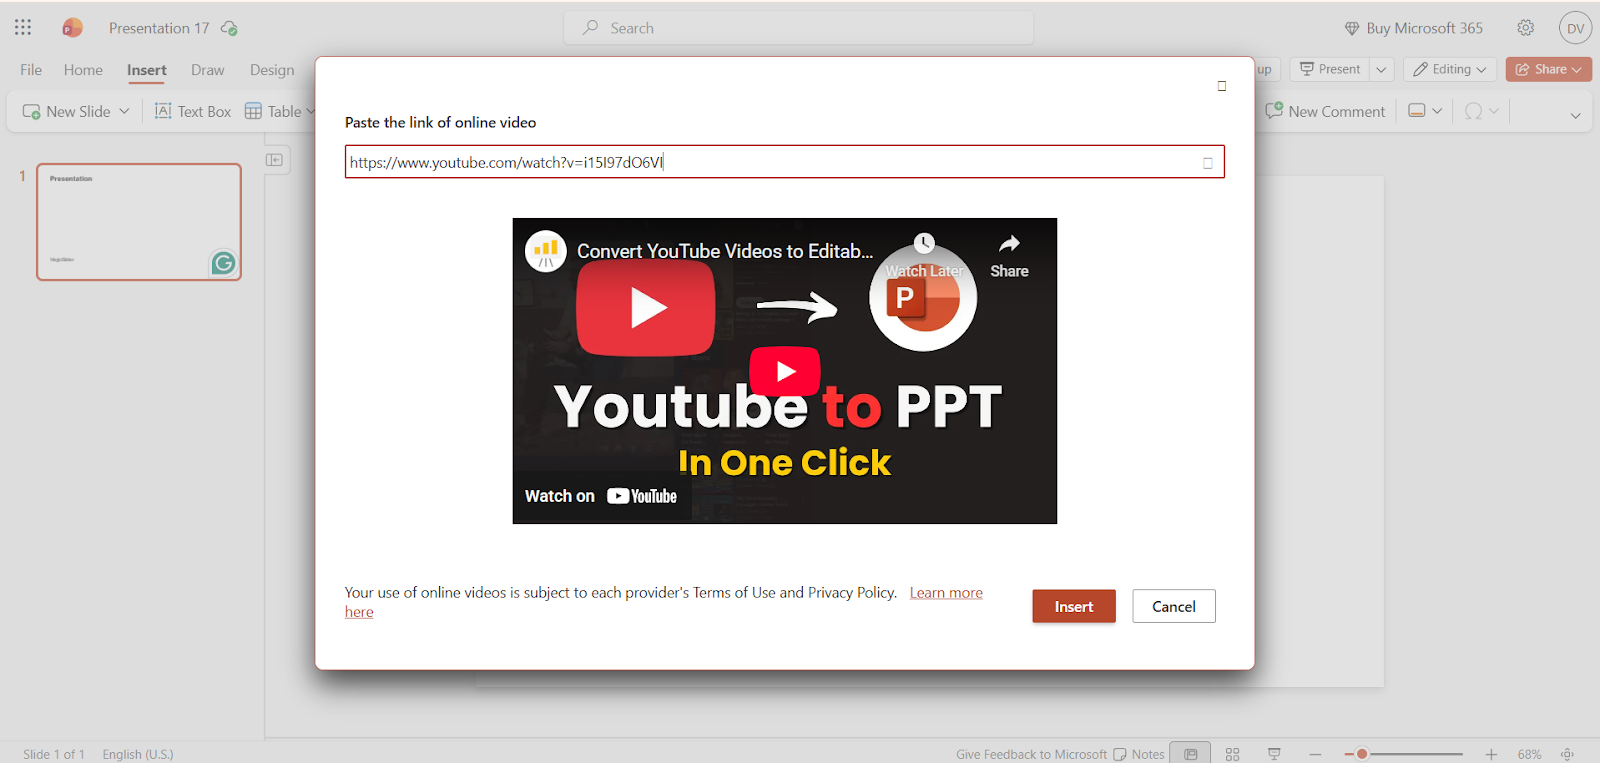The image size is (1600, 763).
Task: Click the Slide 1 of 1 indicator
Action: [x=54, y=754]
